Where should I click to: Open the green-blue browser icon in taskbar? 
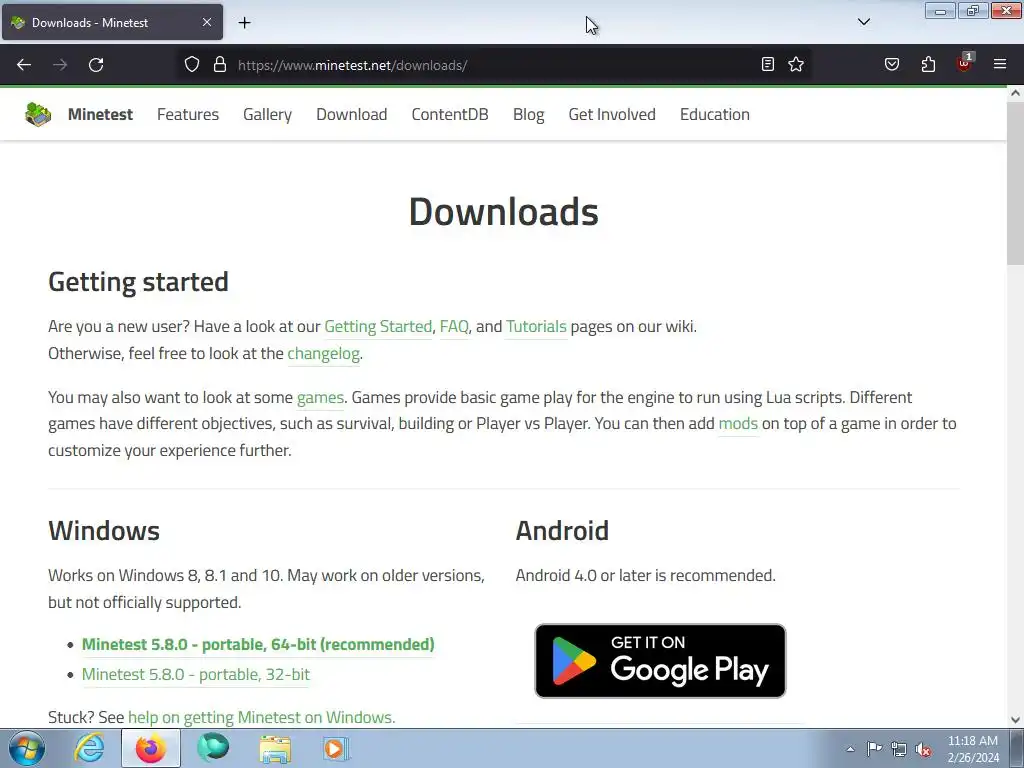click(x=213, y=748)
